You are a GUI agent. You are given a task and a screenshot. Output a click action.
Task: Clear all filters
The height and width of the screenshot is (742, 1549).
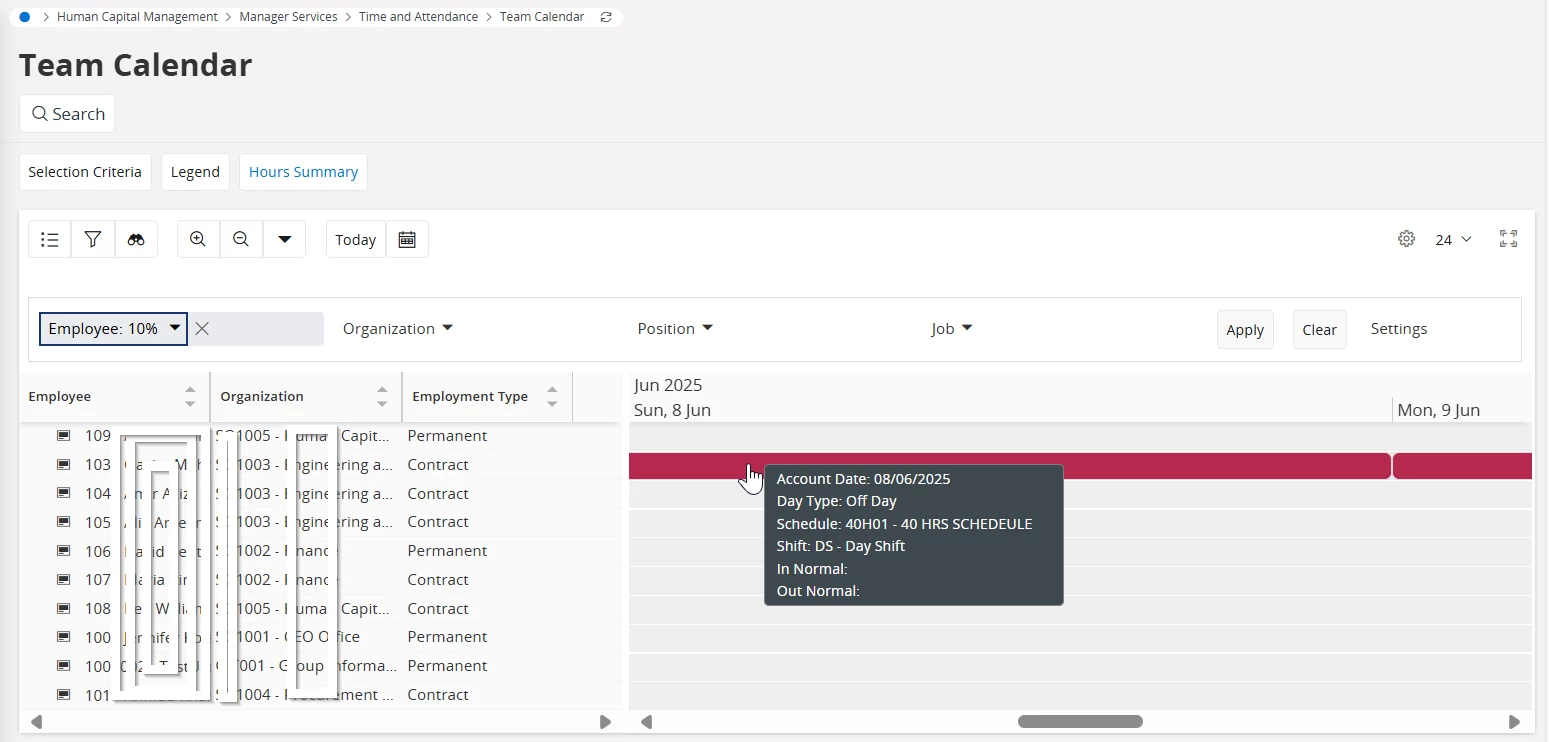pyautogui.click(x=1320, y=330)
